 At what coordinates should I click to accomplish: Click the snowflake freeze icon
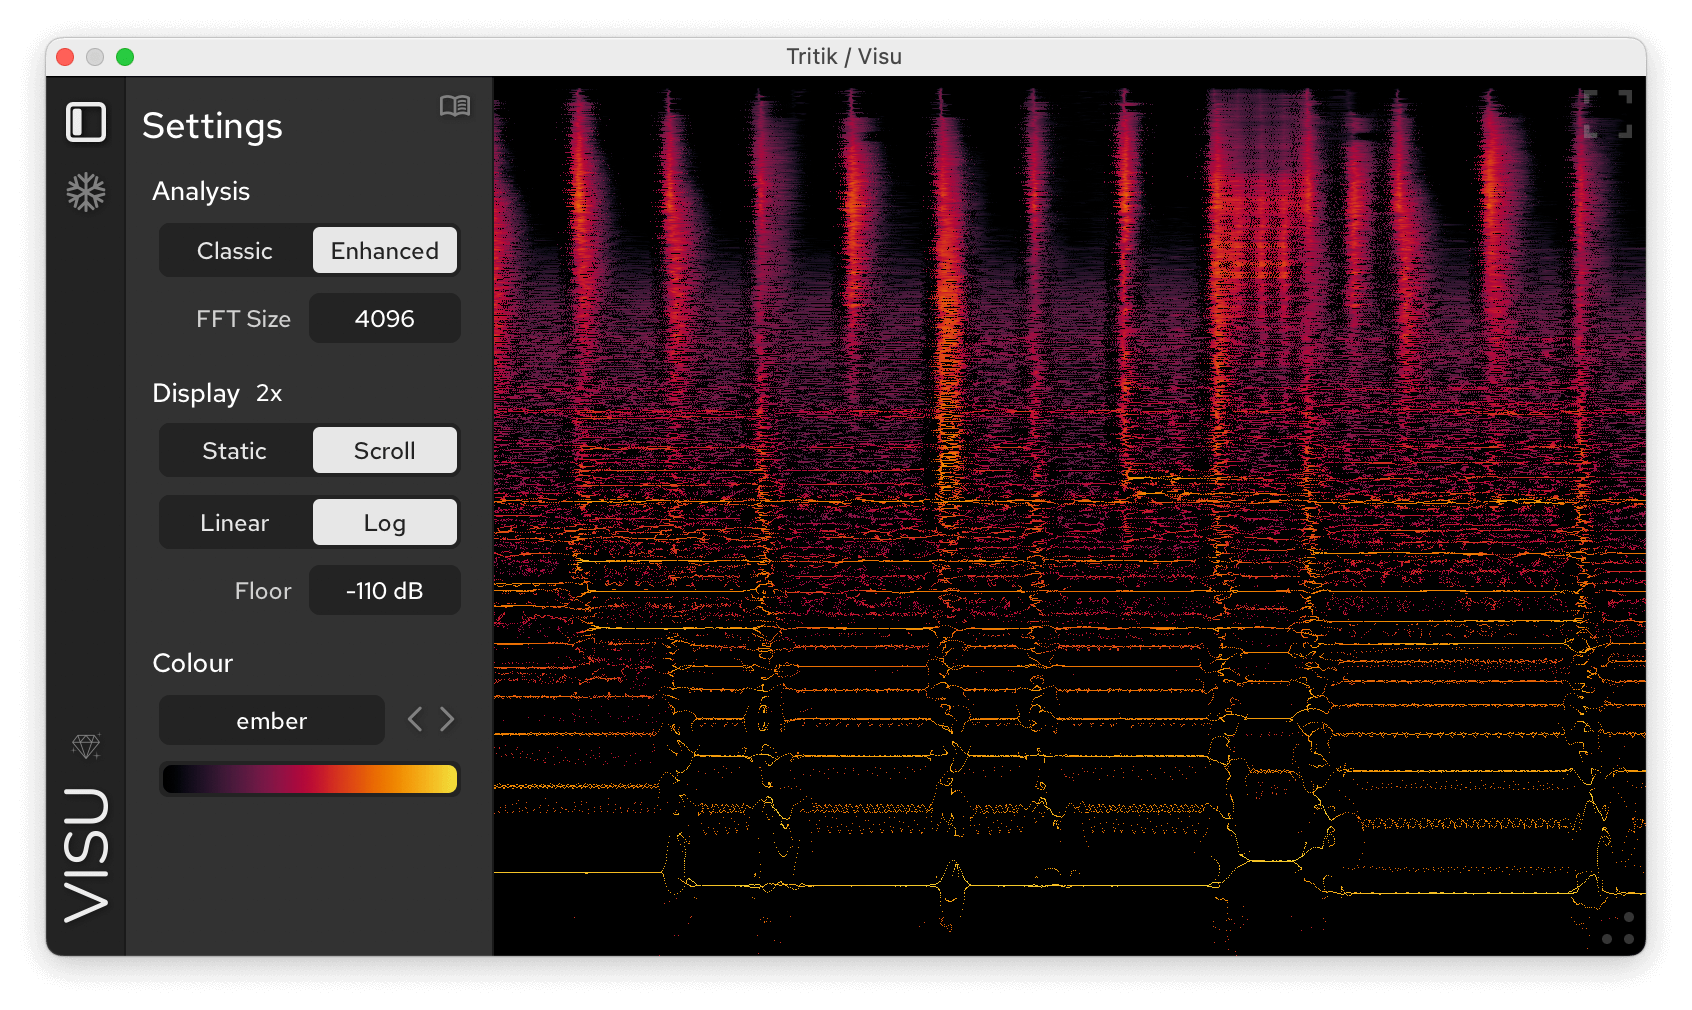(x=86, y=192)
